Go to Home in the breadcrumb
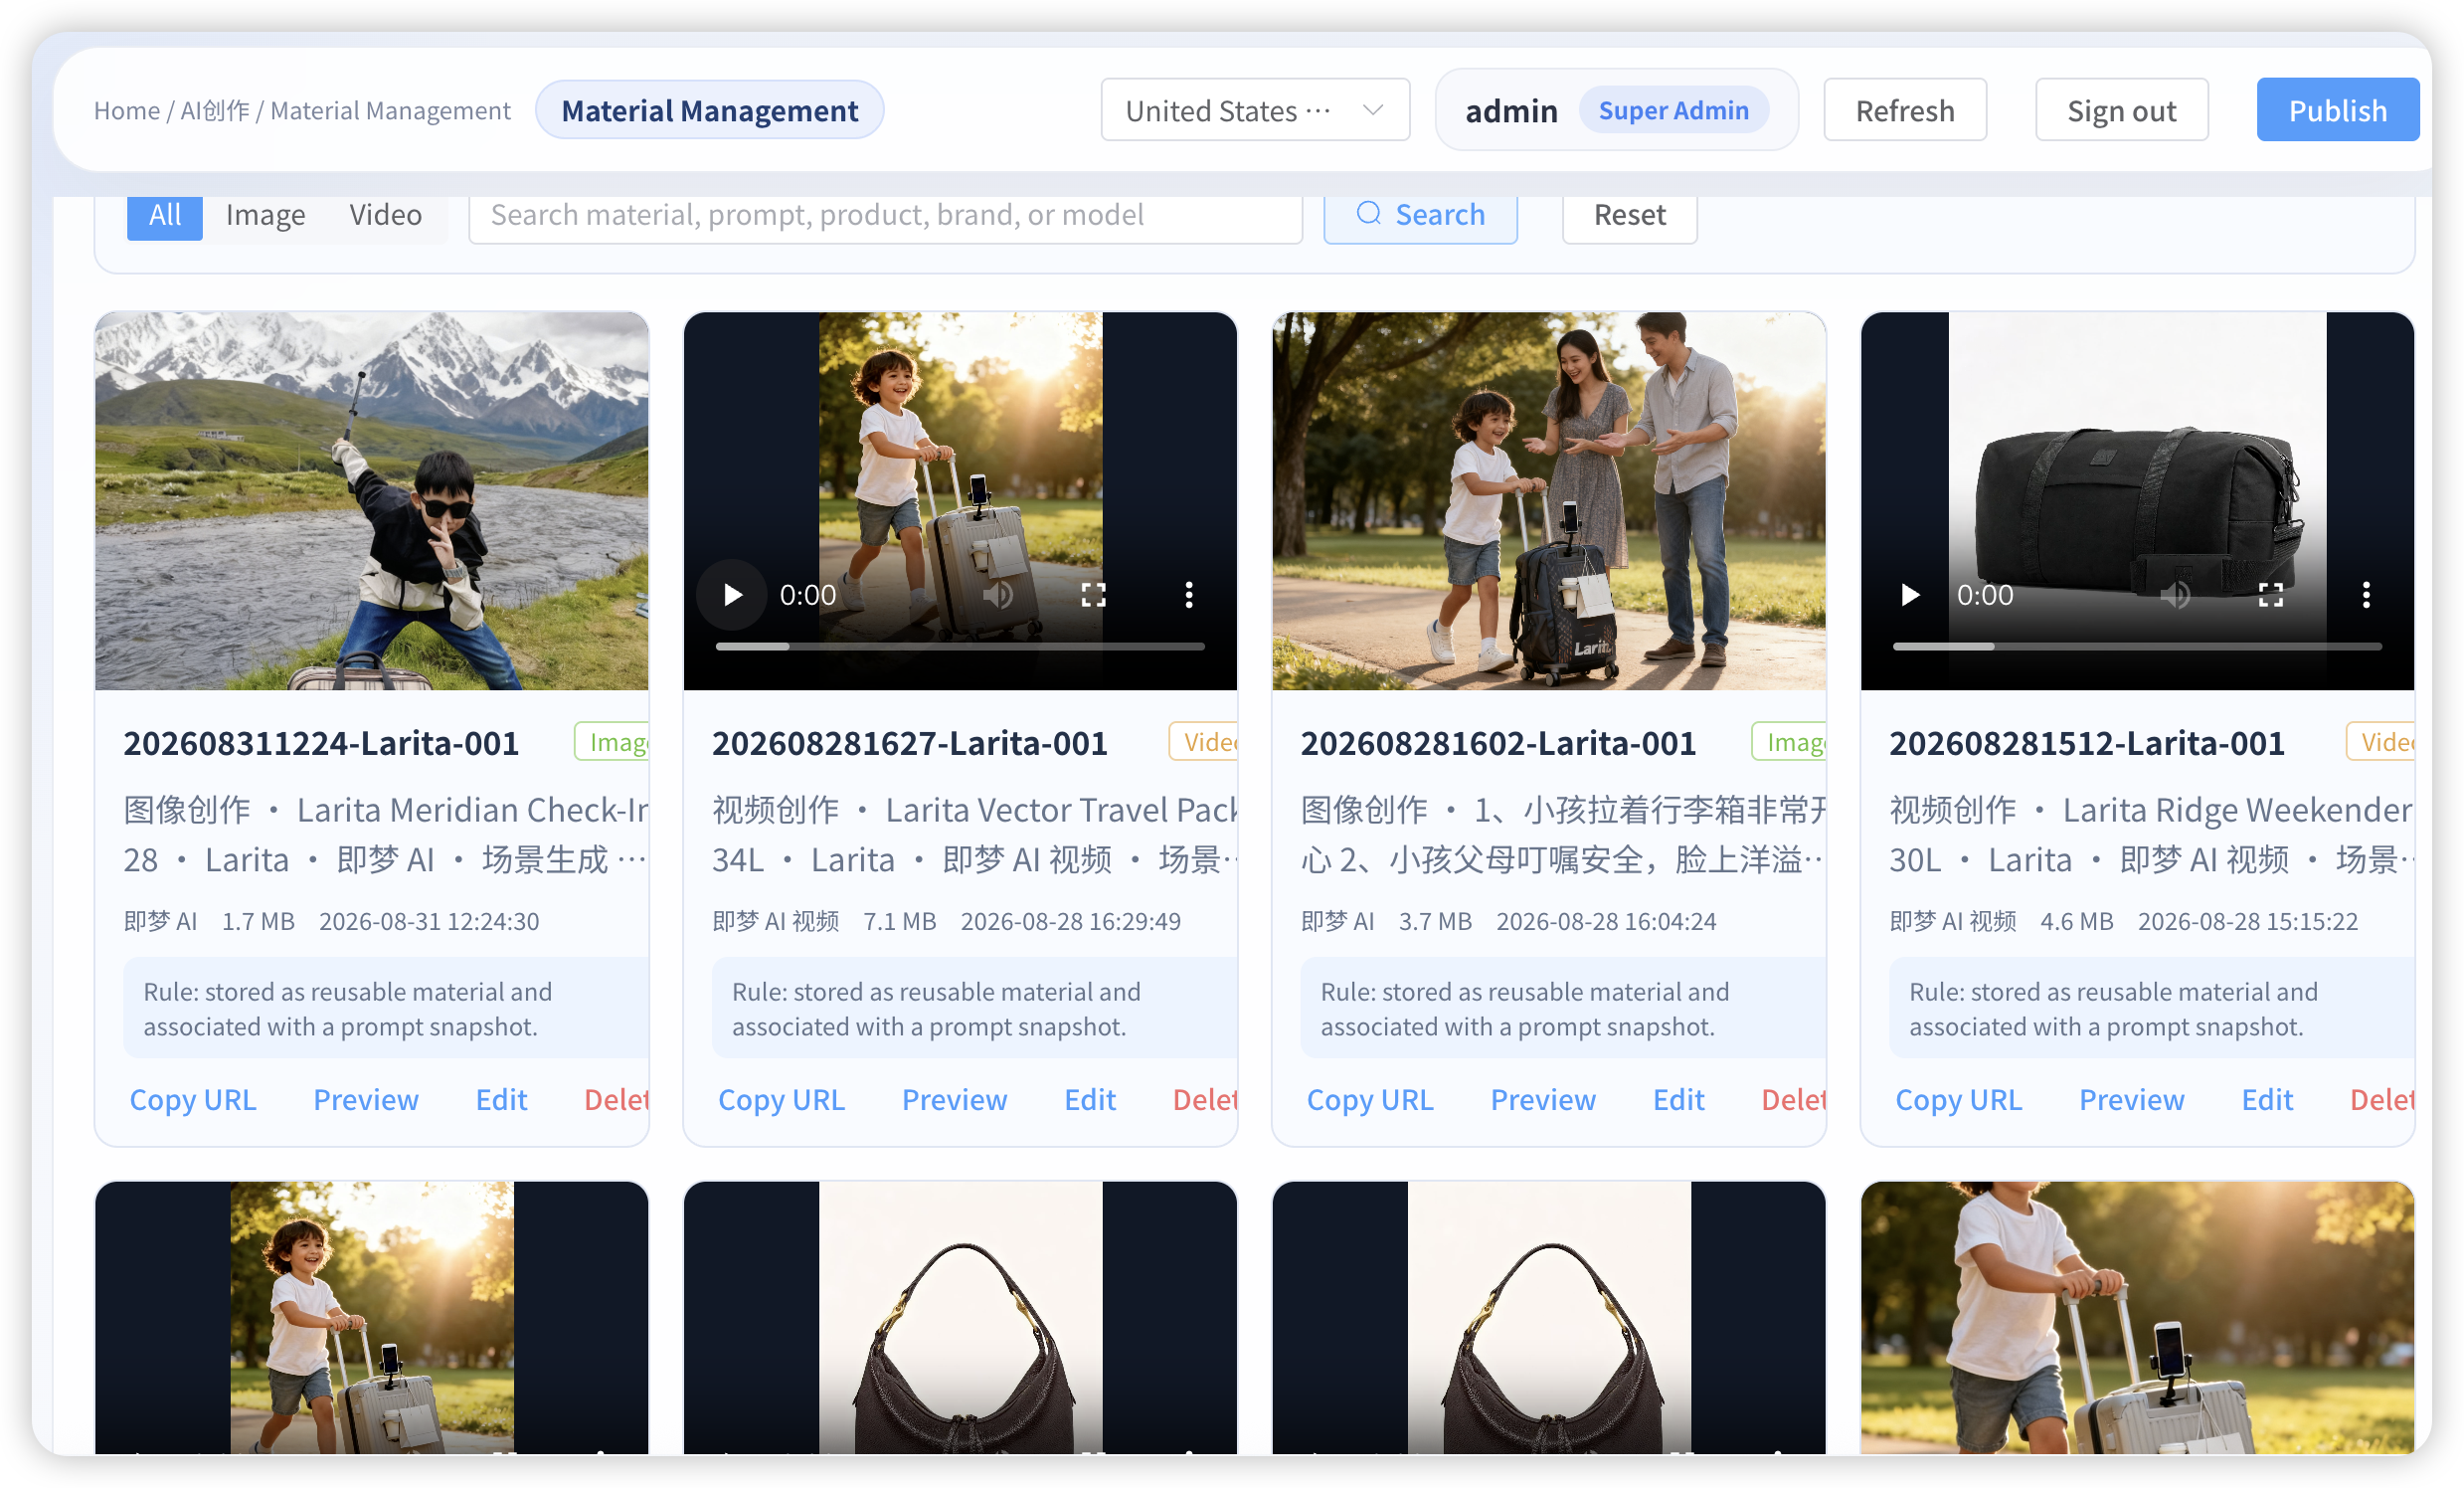Screen dimensions: 2464x1488 126,110
